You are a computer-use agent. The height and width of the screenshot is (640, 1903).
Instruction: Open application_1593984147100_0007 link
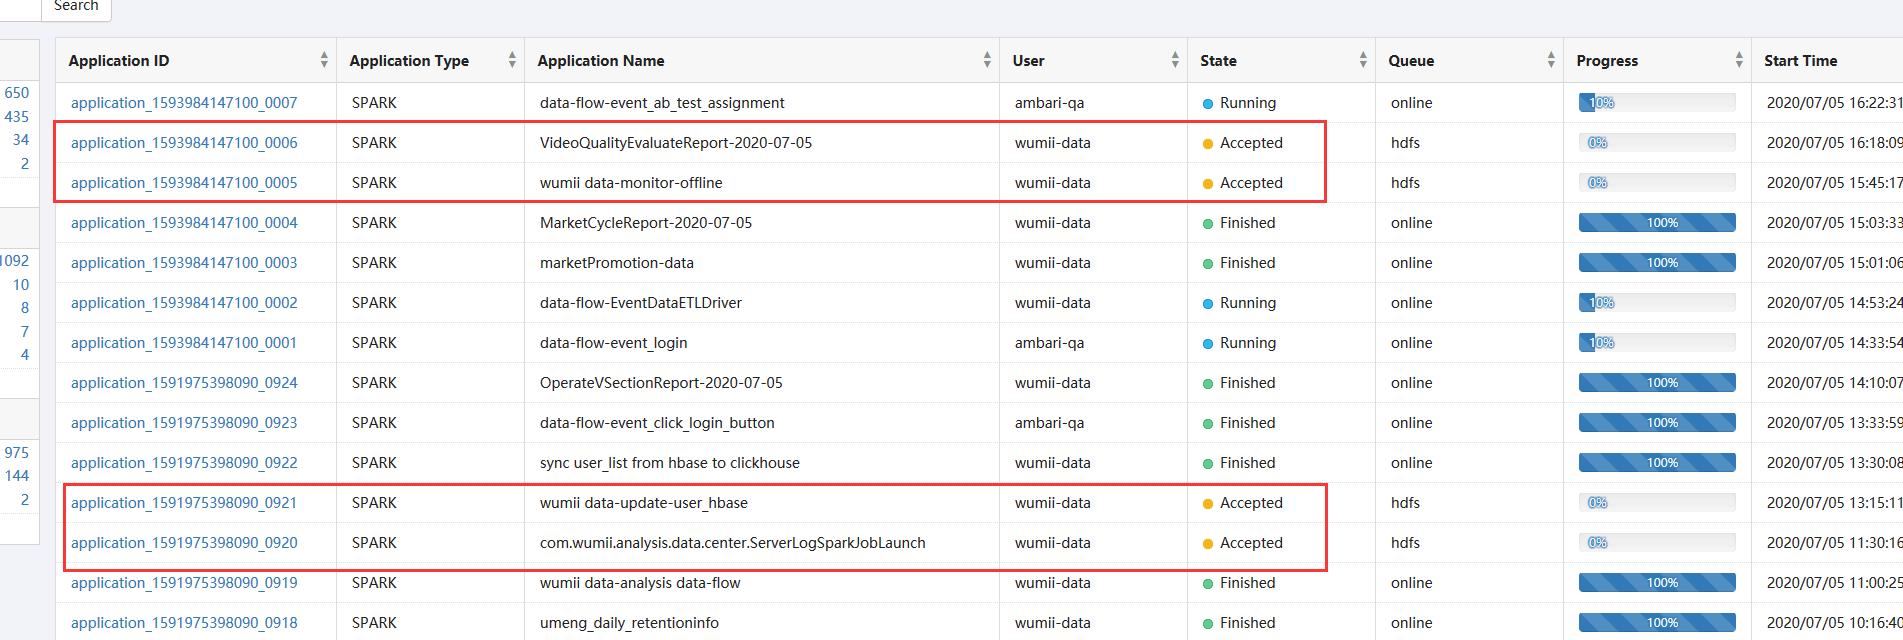click(x=184, y=103)
